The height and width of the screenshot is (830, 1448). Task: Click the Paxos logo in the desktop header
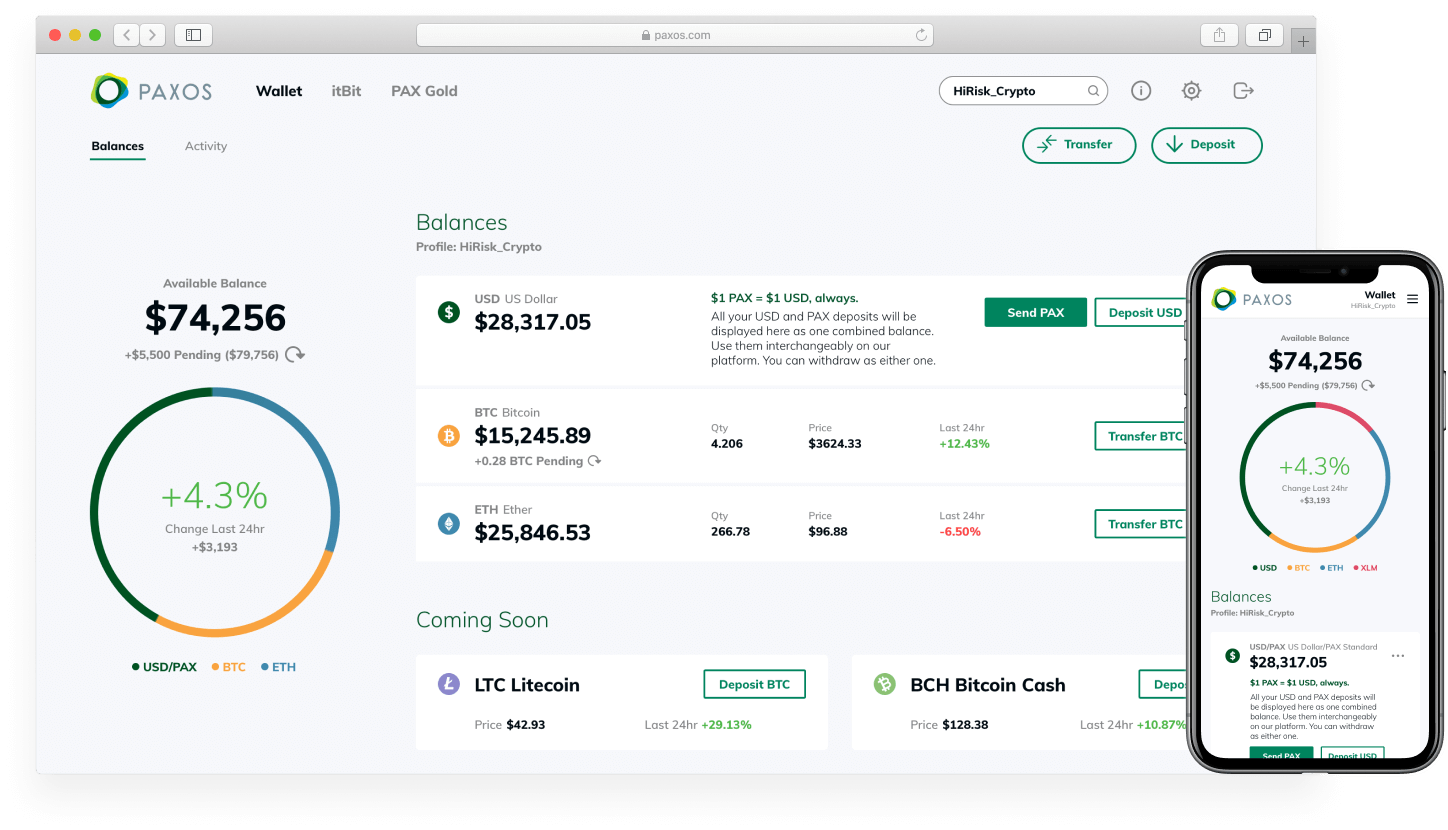(151, 91)
